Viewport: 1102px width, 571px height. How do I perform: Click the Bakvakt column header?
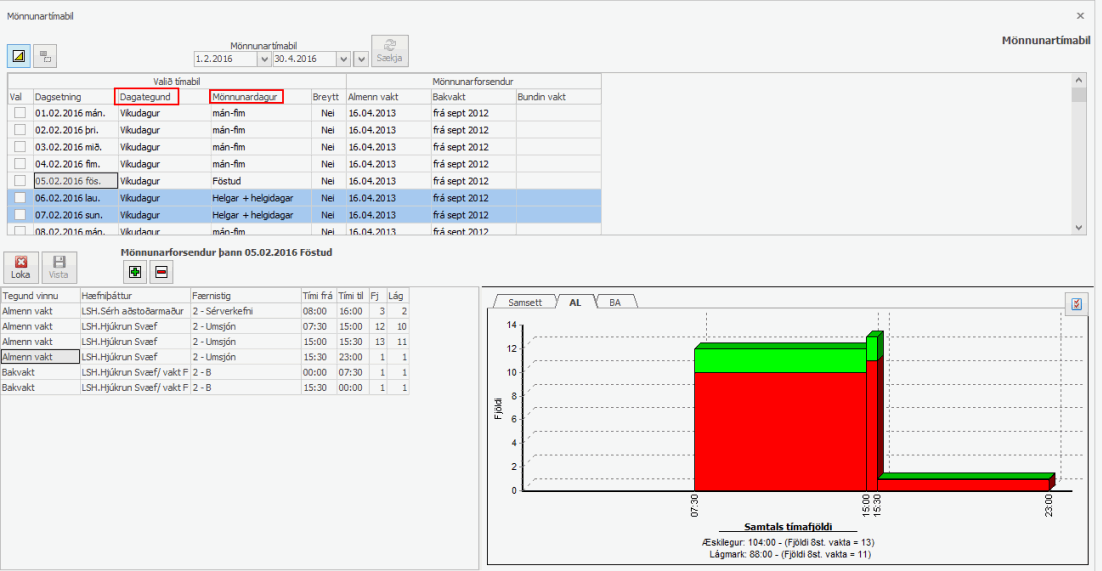pyautogui.click(x=472, y=96)
